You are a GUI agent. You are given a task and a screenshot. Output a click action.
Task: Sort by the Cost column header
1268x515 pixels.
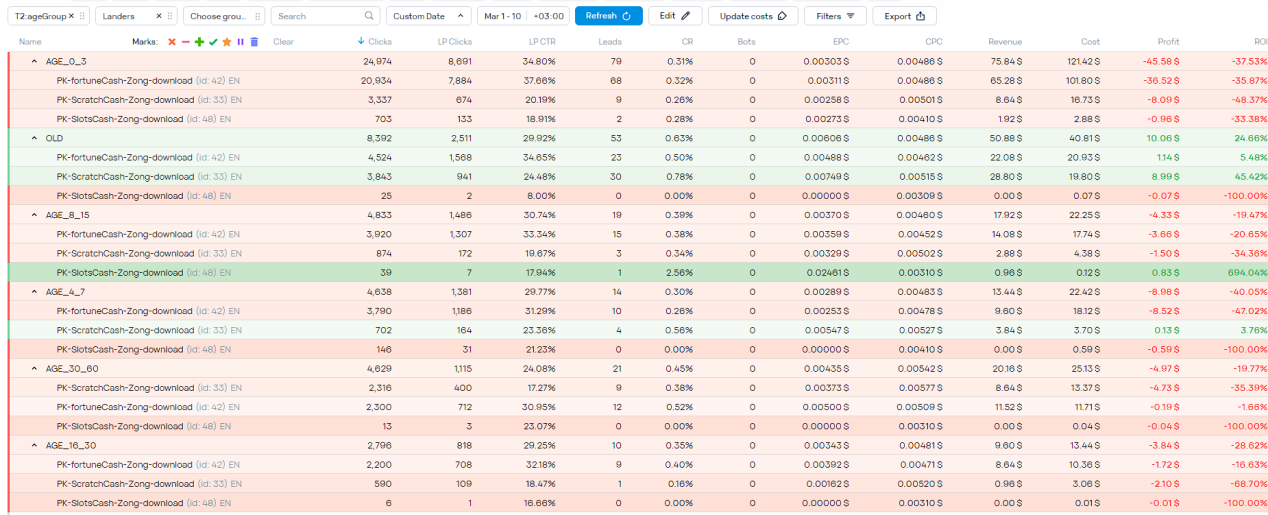pyautogui.click(x=1090, y=42)
